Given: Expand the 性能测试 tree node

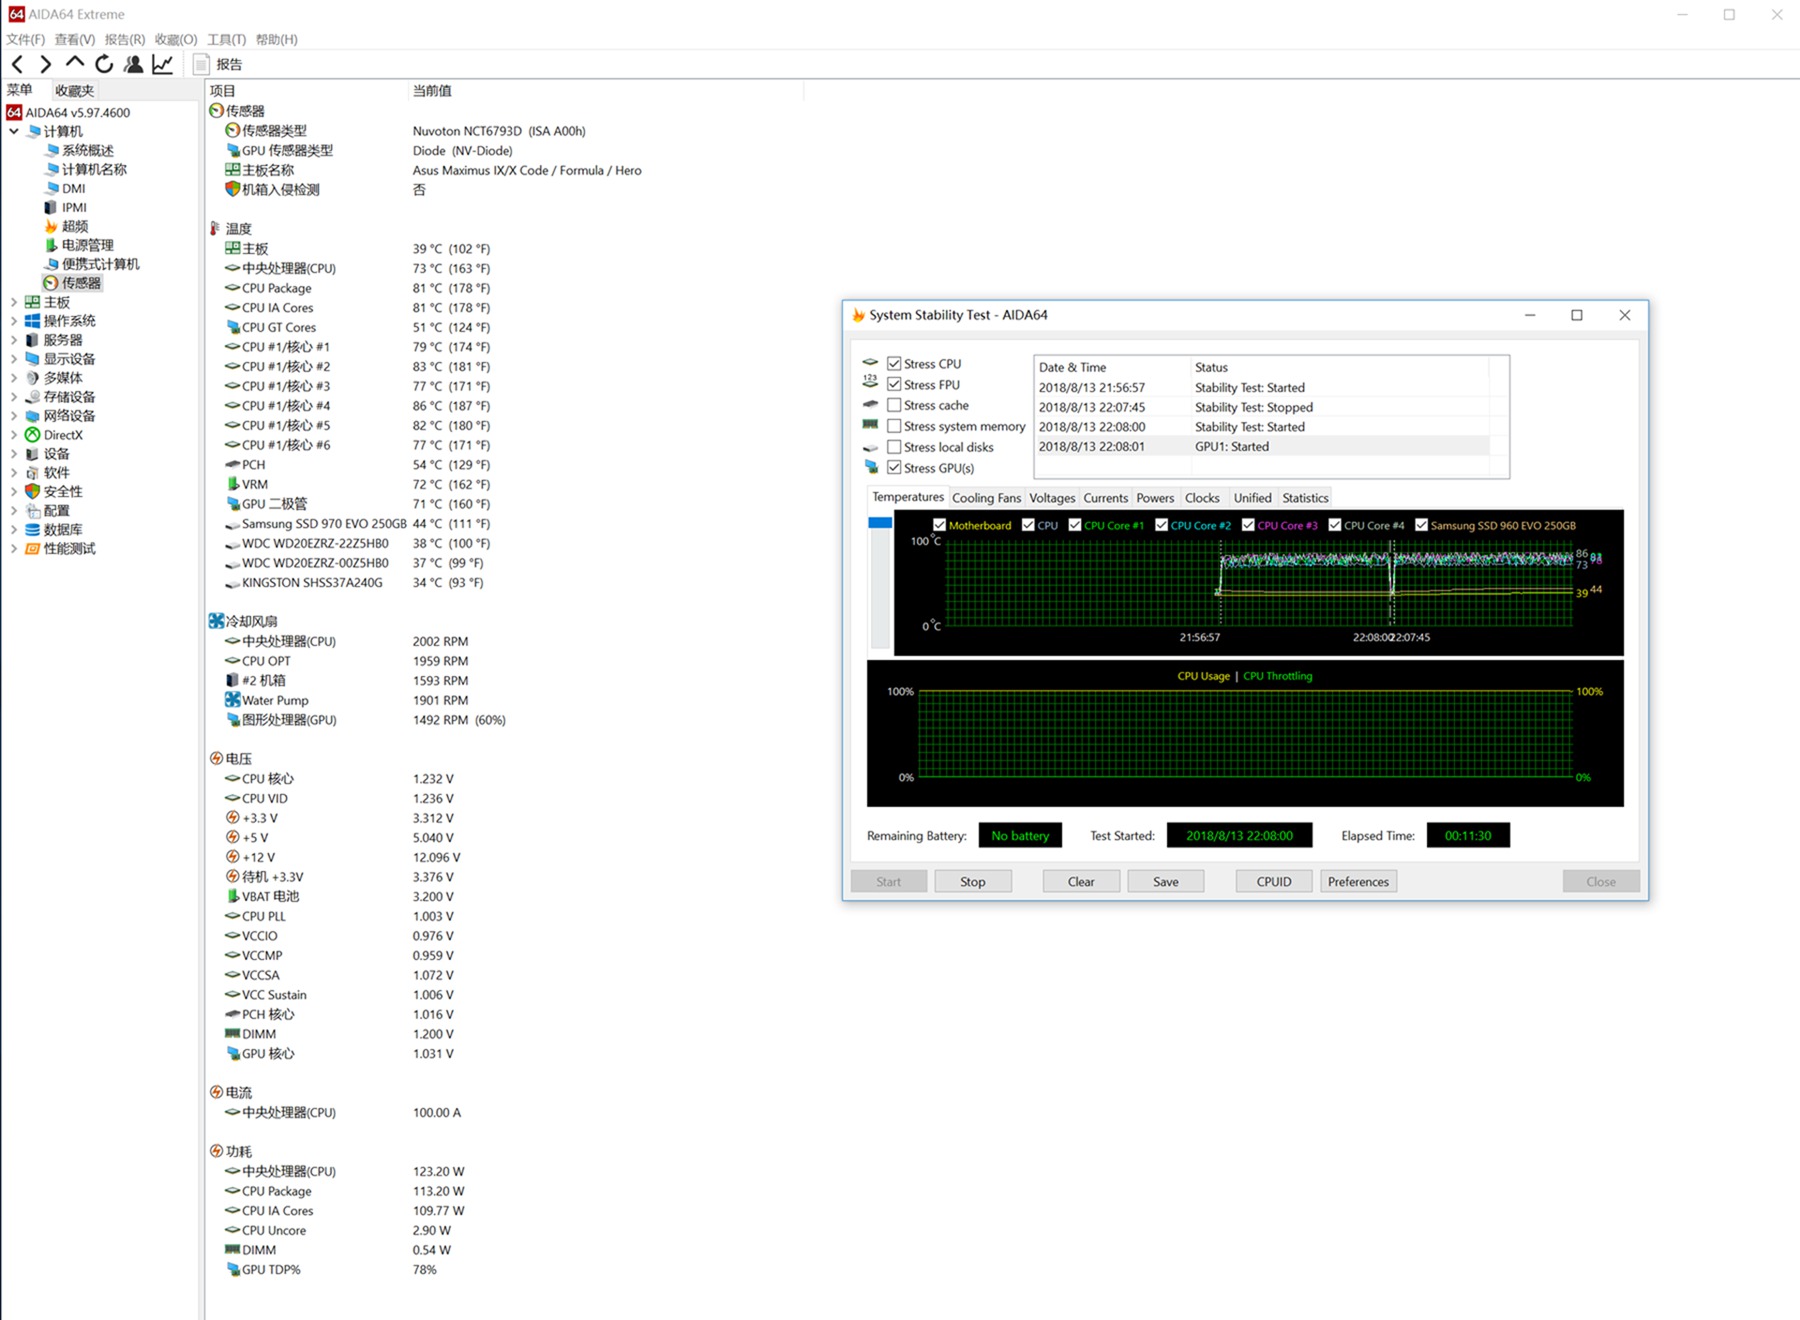Looking at the screenshot, I should (14, 549).
